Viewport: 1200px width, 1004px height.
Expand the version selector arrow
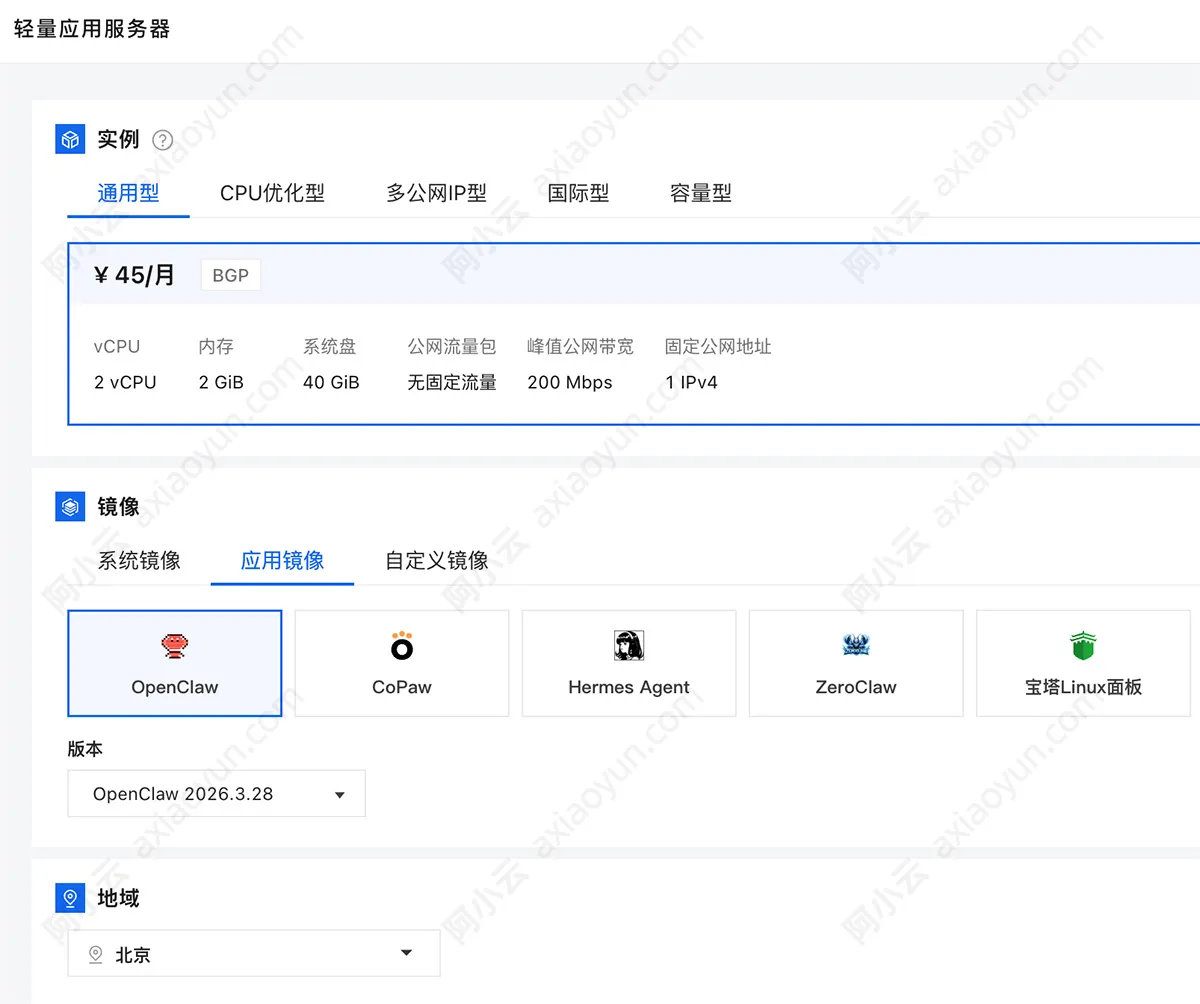tap(341, 793)
